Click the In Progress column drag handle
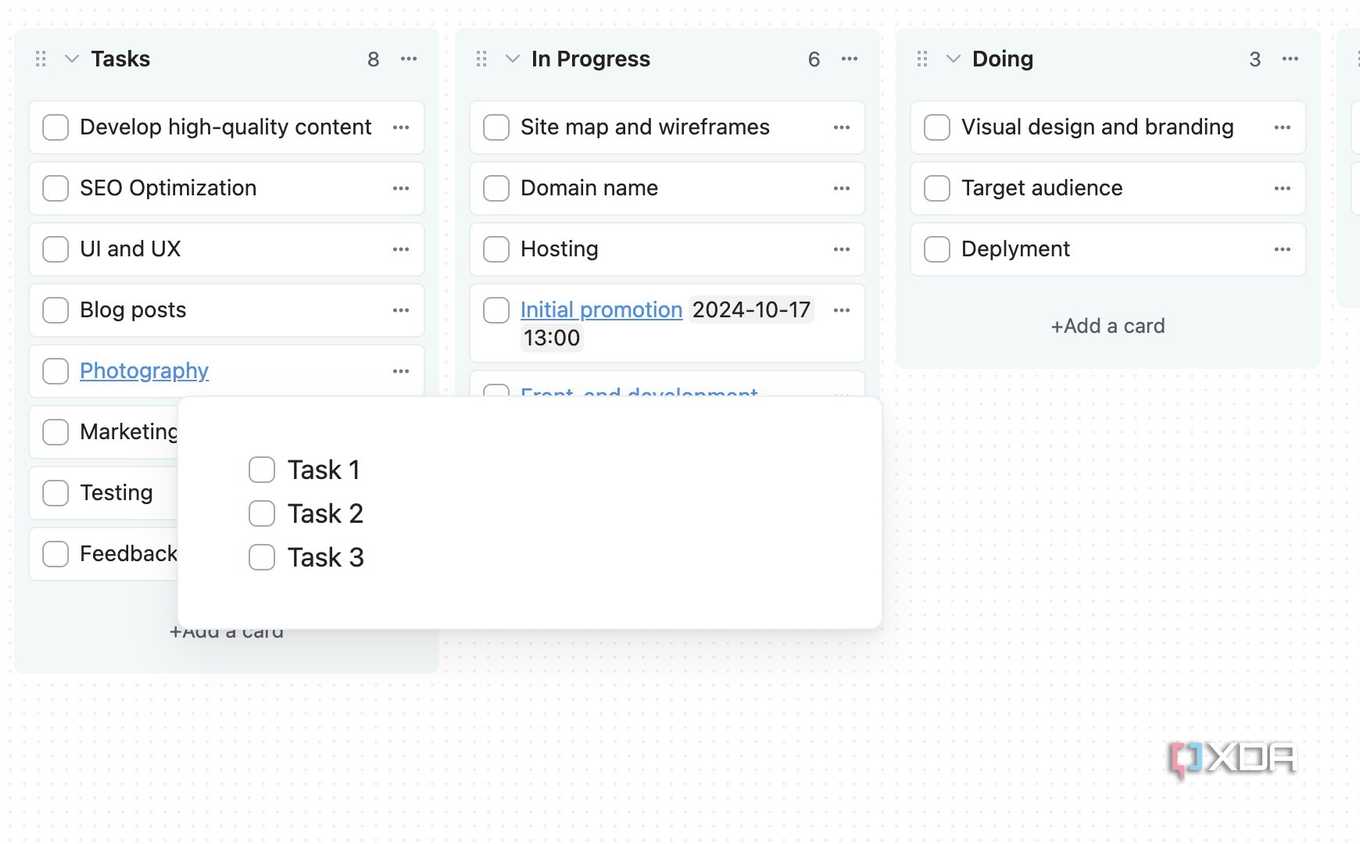Viewport: 1360px width, 844px height. [x=481, y=59]
